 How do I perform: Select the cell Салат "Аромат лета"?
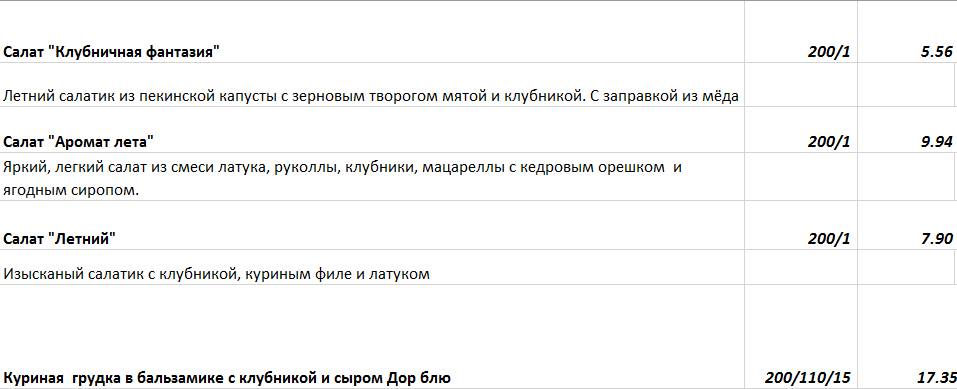tap(372, 130)
